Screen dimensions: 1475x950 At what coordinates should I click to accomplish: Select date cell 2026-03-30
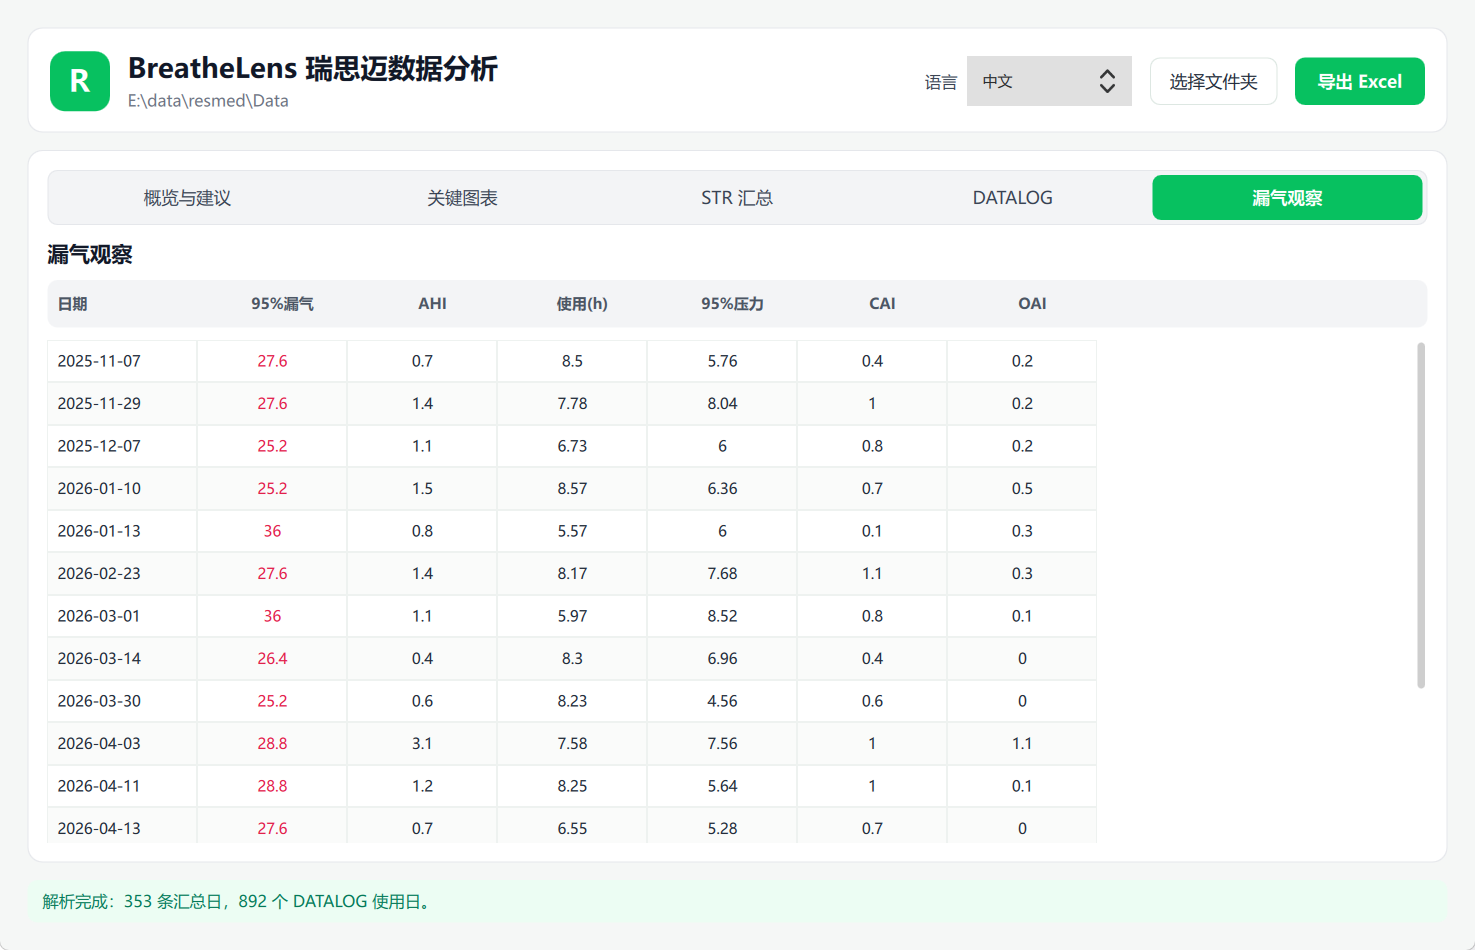[122, 701]
